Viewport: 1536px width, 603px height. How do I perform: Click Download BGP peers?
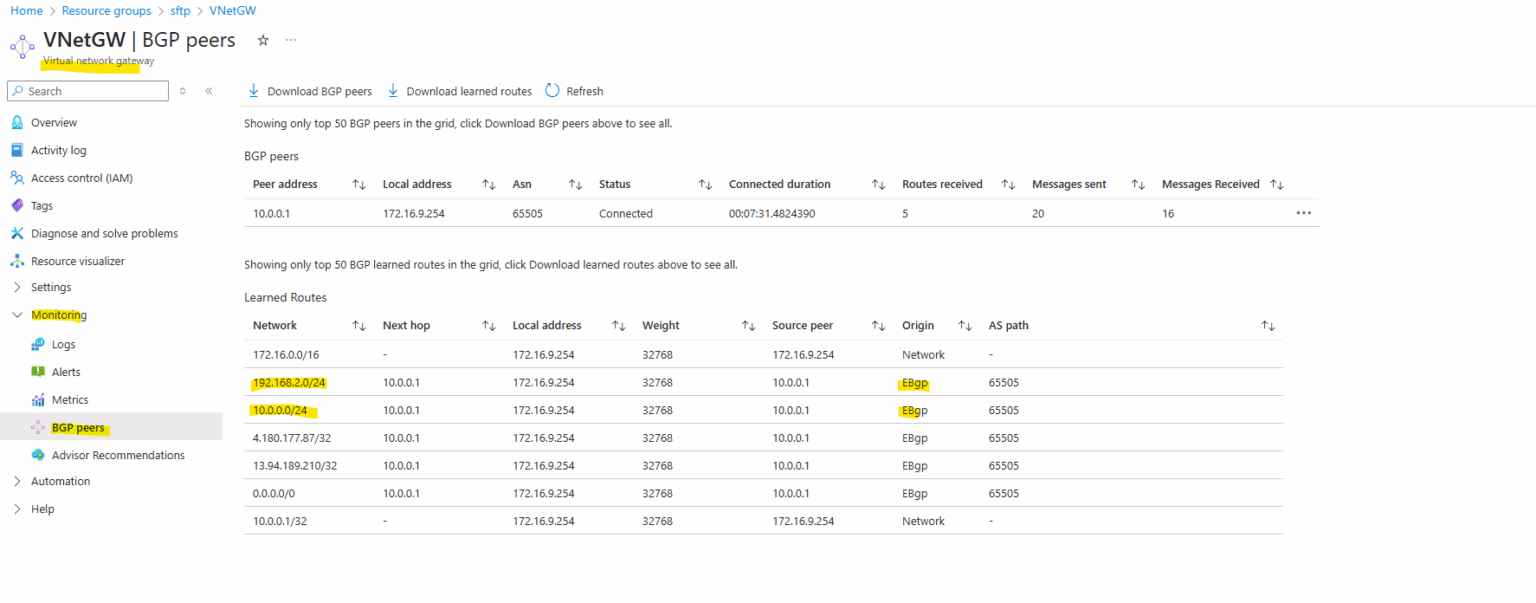point(310,90)
